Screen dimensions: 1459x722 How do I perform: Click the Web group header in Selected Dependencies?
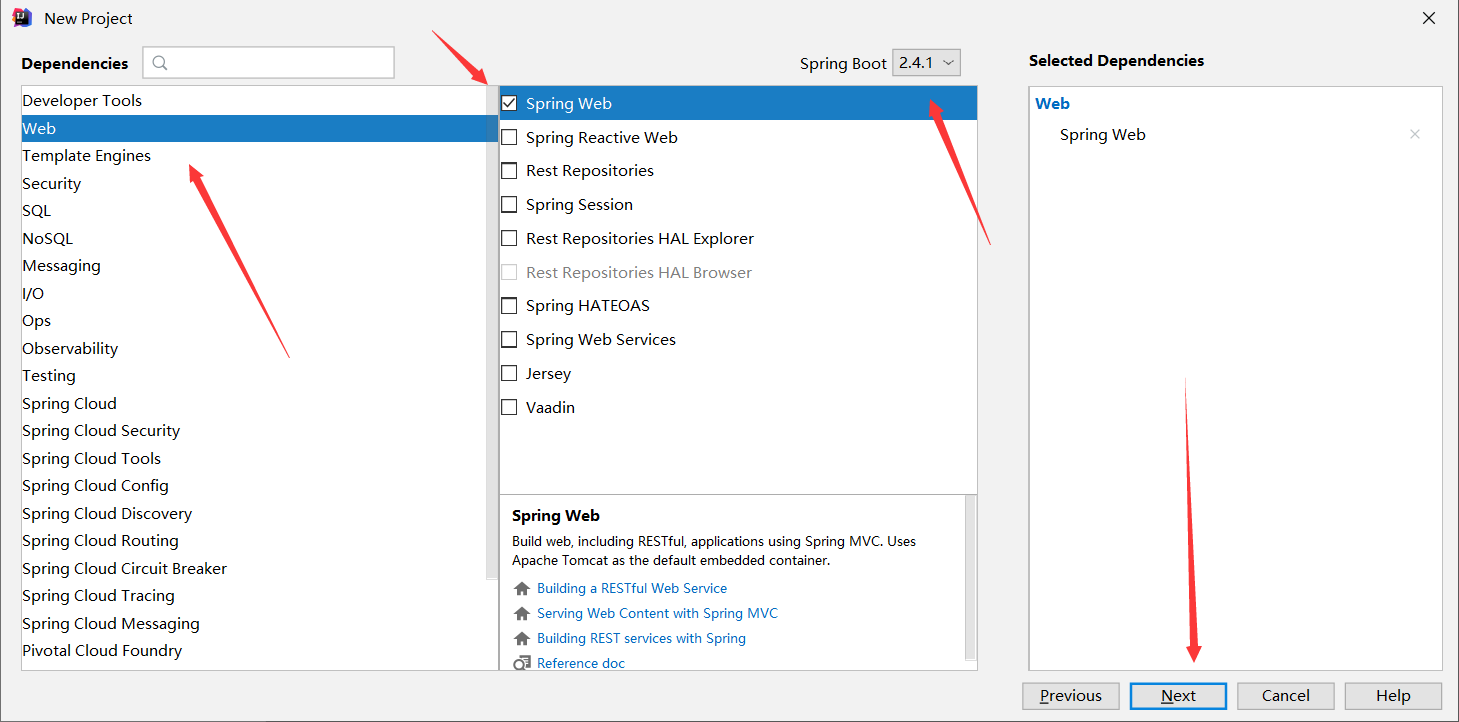tap(1052, 103)
